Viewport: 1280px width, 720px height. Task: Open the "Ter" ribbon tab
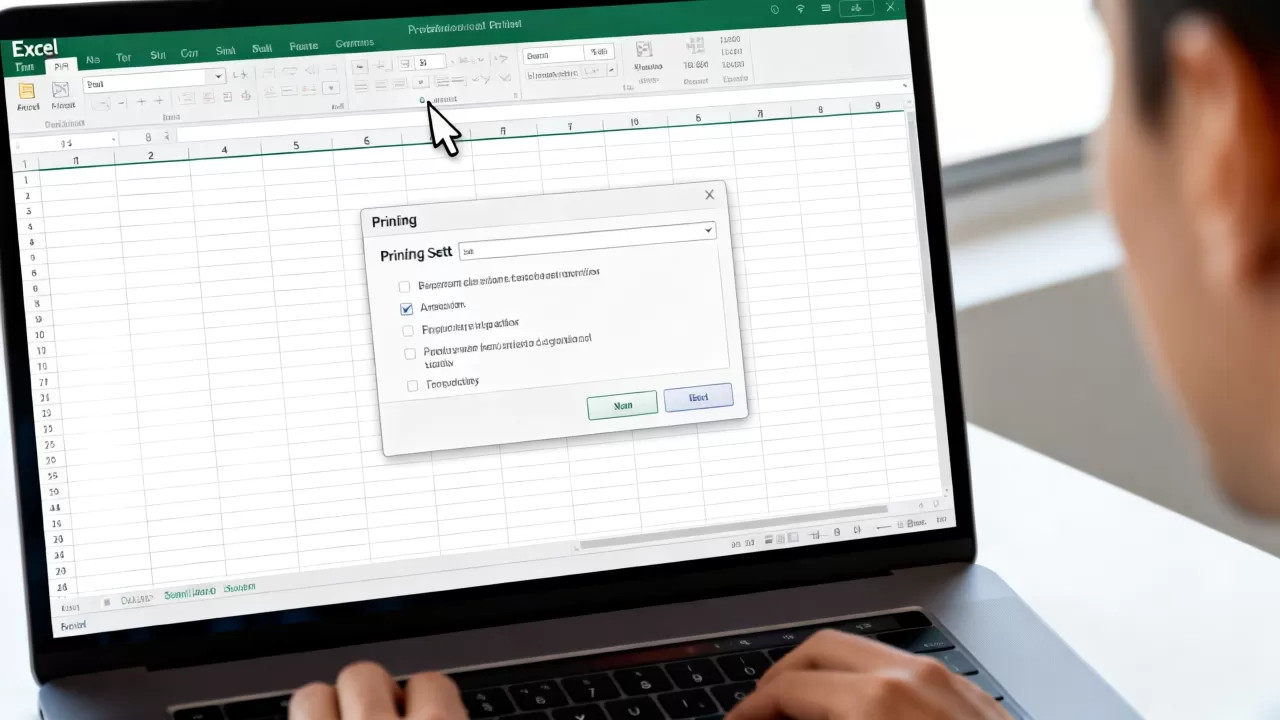(124, 58)
